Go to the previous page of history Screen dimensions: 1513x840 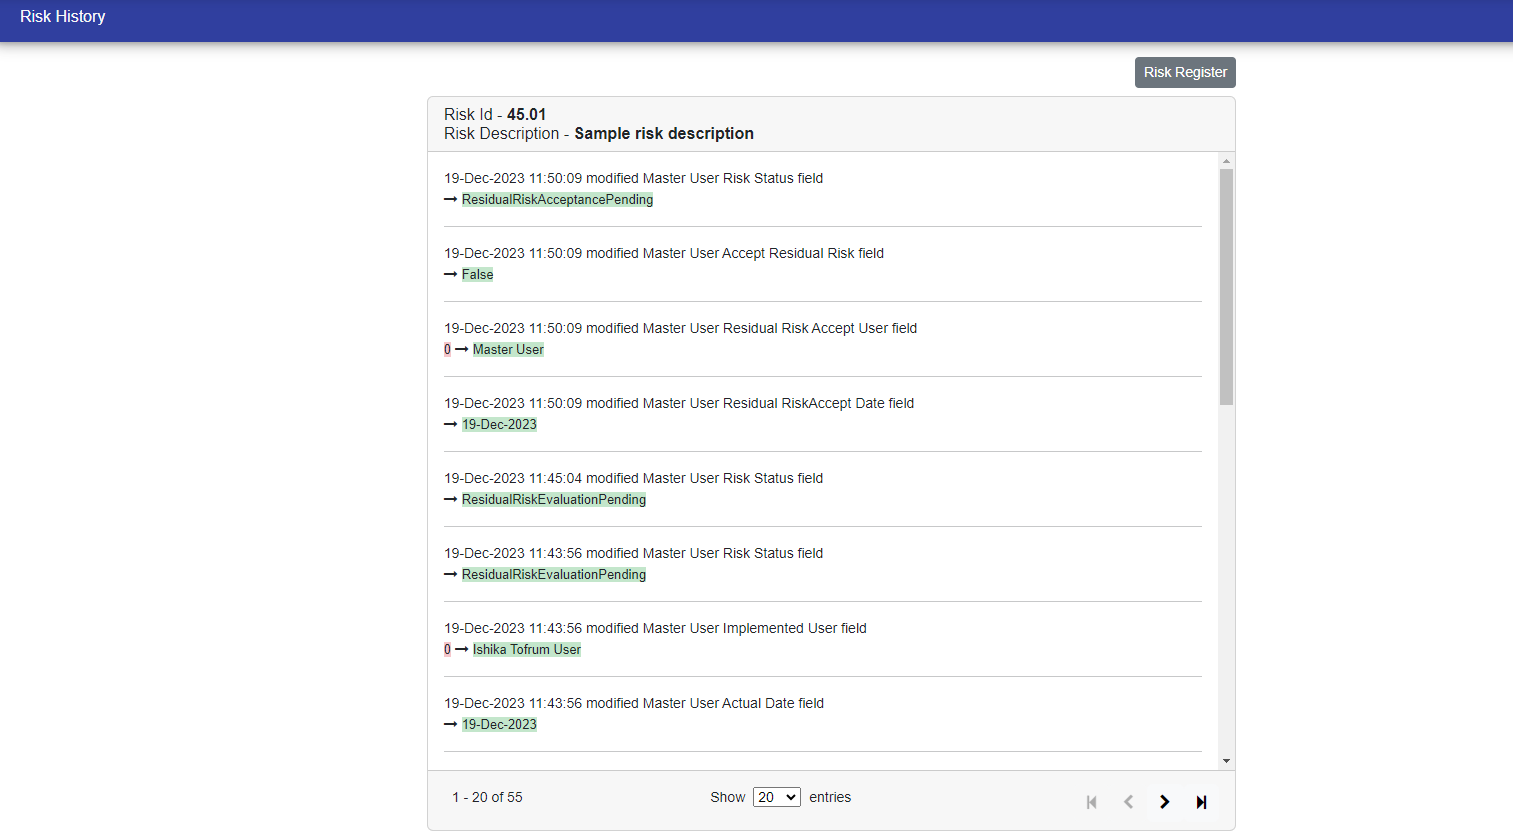[1128, 802]
